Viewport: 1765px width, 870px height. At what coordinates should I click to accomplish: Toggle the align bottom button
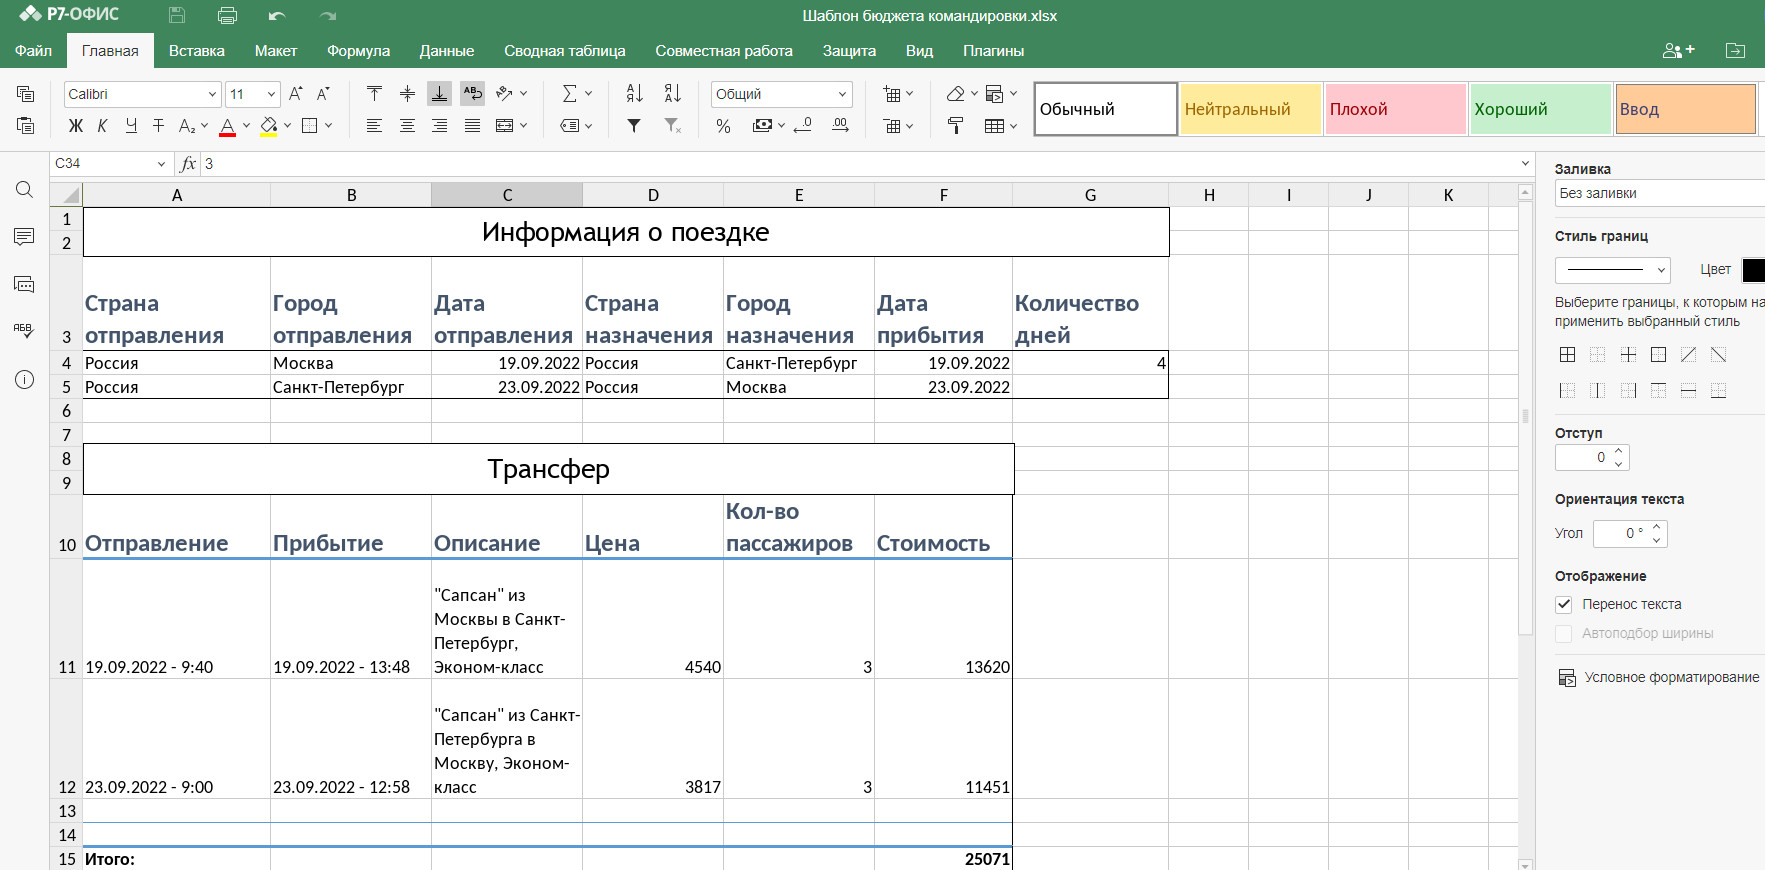[x=439, y=94]
